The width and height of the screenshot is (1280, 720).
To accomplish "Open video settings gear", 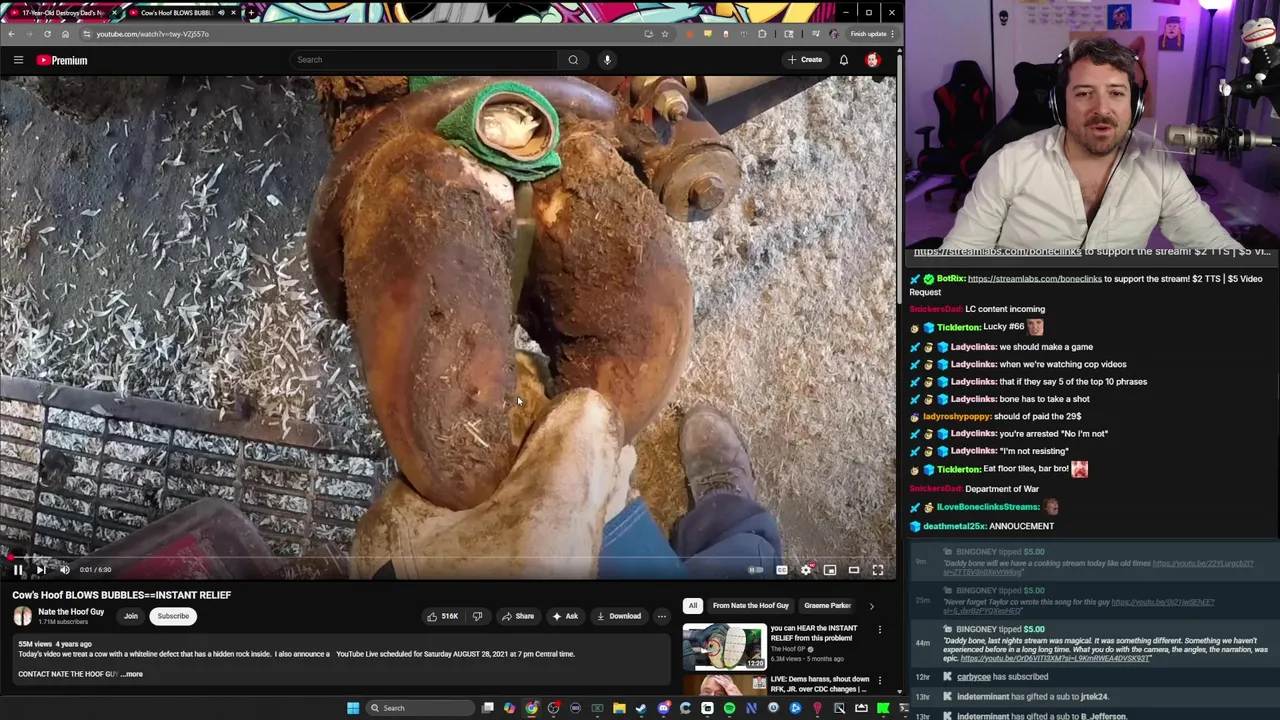I will (806, 570).
